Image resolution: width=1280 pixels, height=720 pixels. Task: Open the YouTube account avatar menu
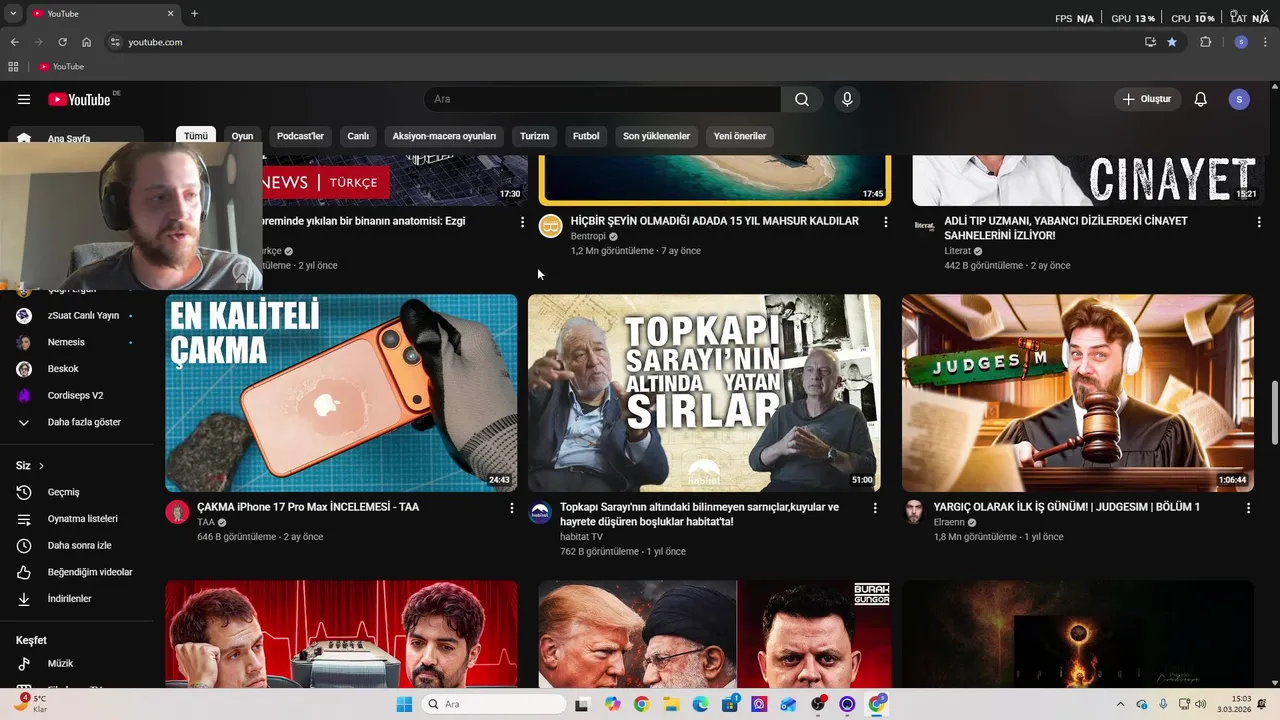[1239, 99]
